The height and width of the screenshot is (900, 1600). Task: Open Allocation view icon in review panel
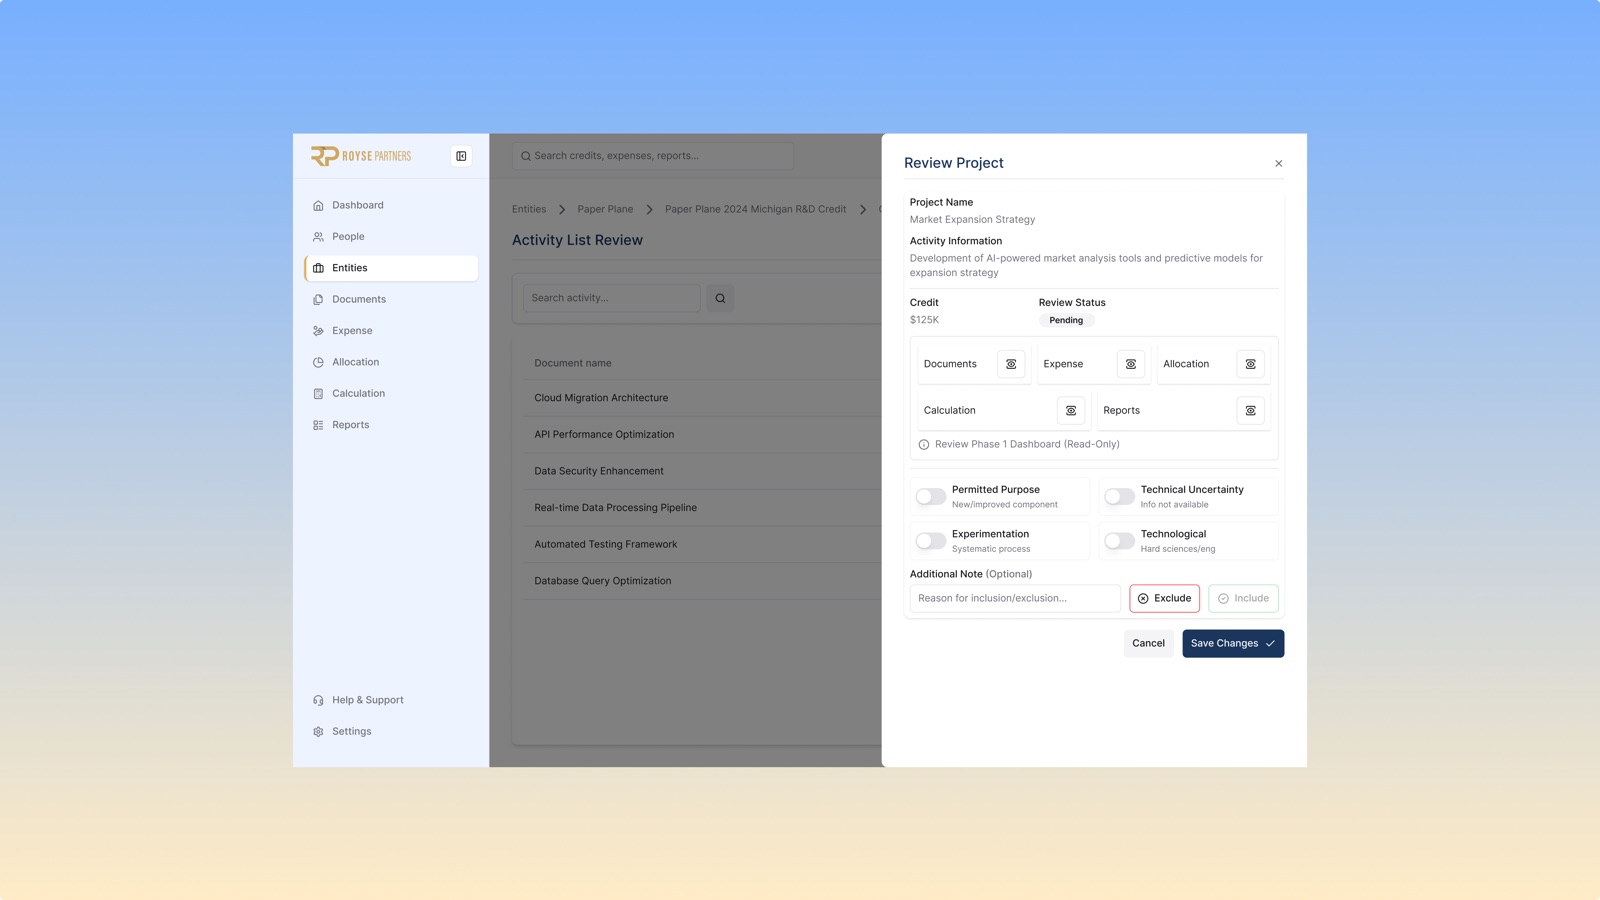(x=1251, y=364)
